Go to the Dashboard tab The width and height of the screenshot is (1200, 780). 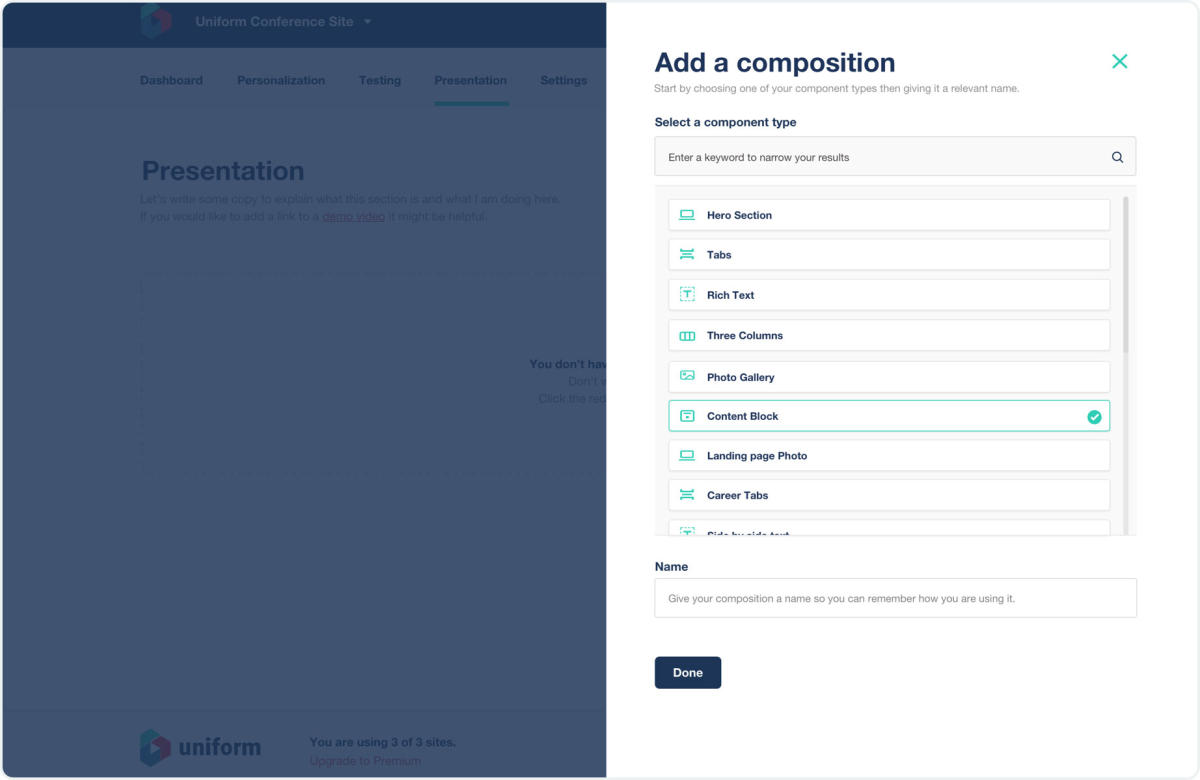click(x=171, y=80)
